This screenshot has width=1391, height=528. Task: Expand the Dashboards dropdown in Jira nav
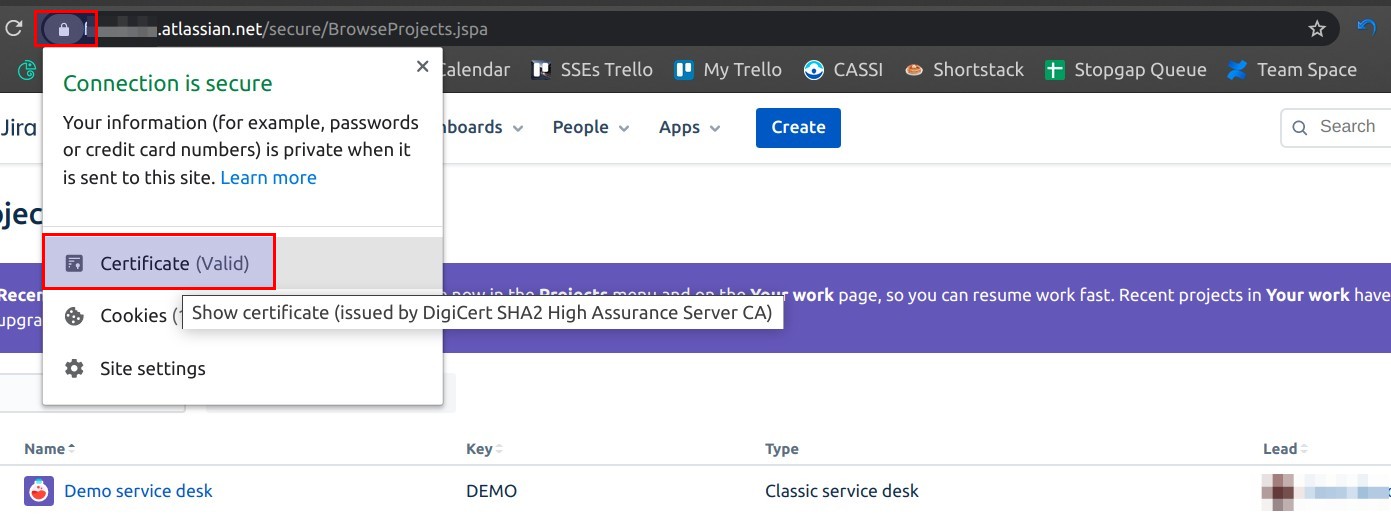(x=484, y=127)
